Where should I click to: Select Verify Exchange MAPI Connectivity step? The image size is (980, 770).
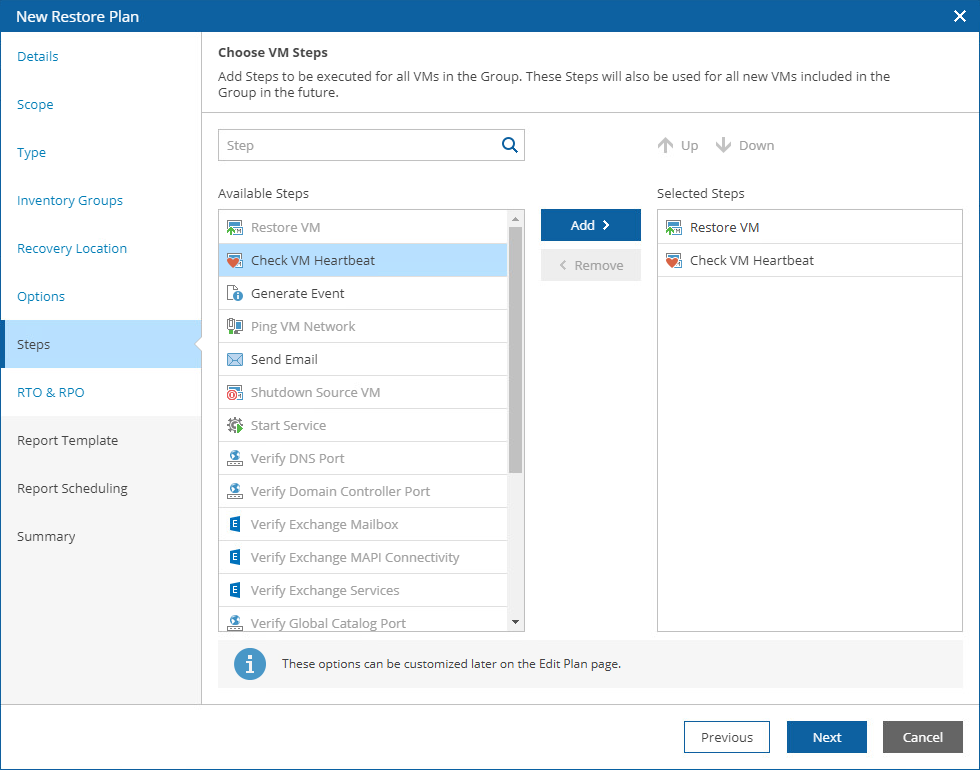click(x=355, y=558)
